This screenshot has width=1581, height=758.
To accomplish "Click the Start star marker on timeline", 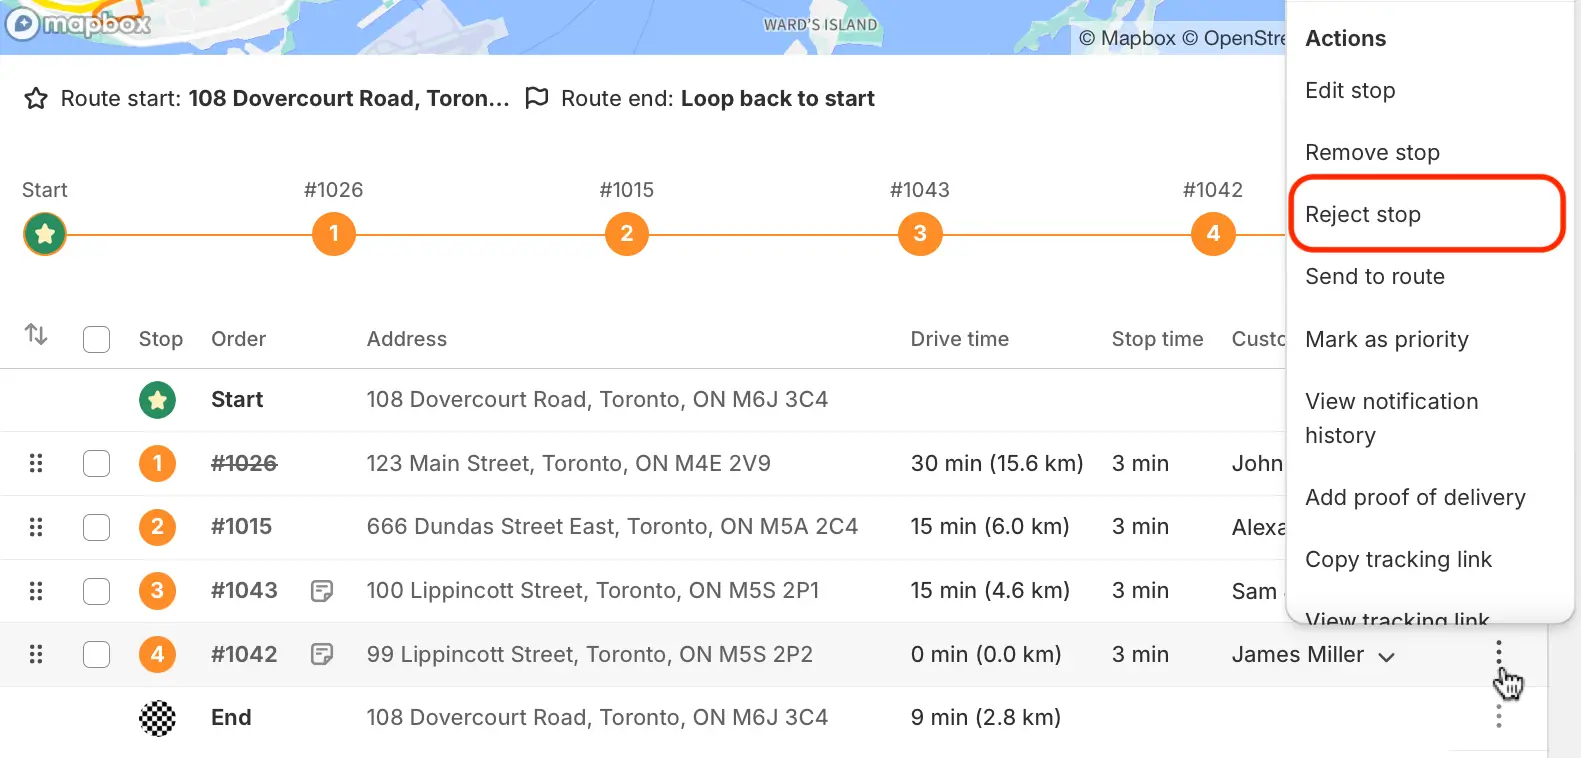I will pos(45,234).
